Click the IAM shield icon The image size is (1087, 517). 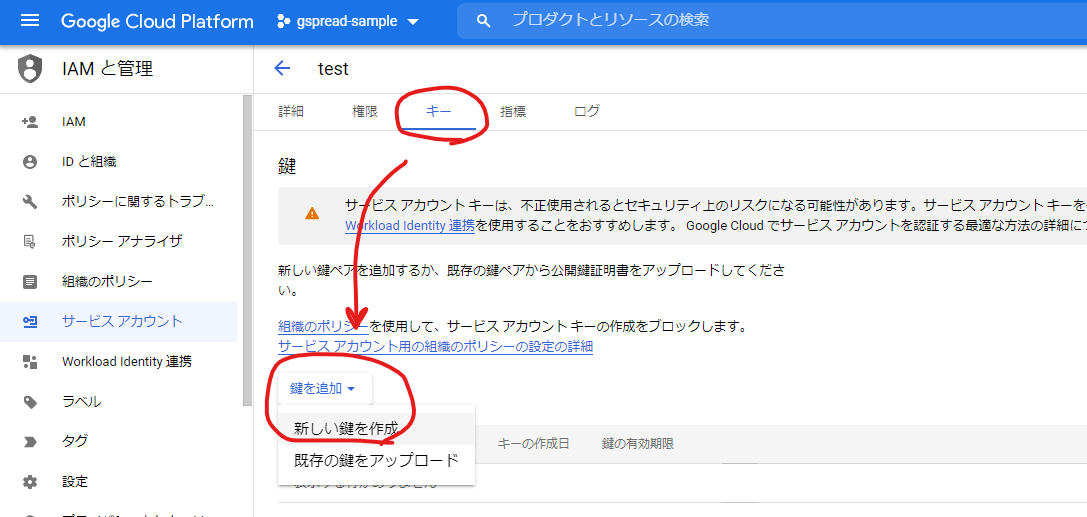pos(31,69)
